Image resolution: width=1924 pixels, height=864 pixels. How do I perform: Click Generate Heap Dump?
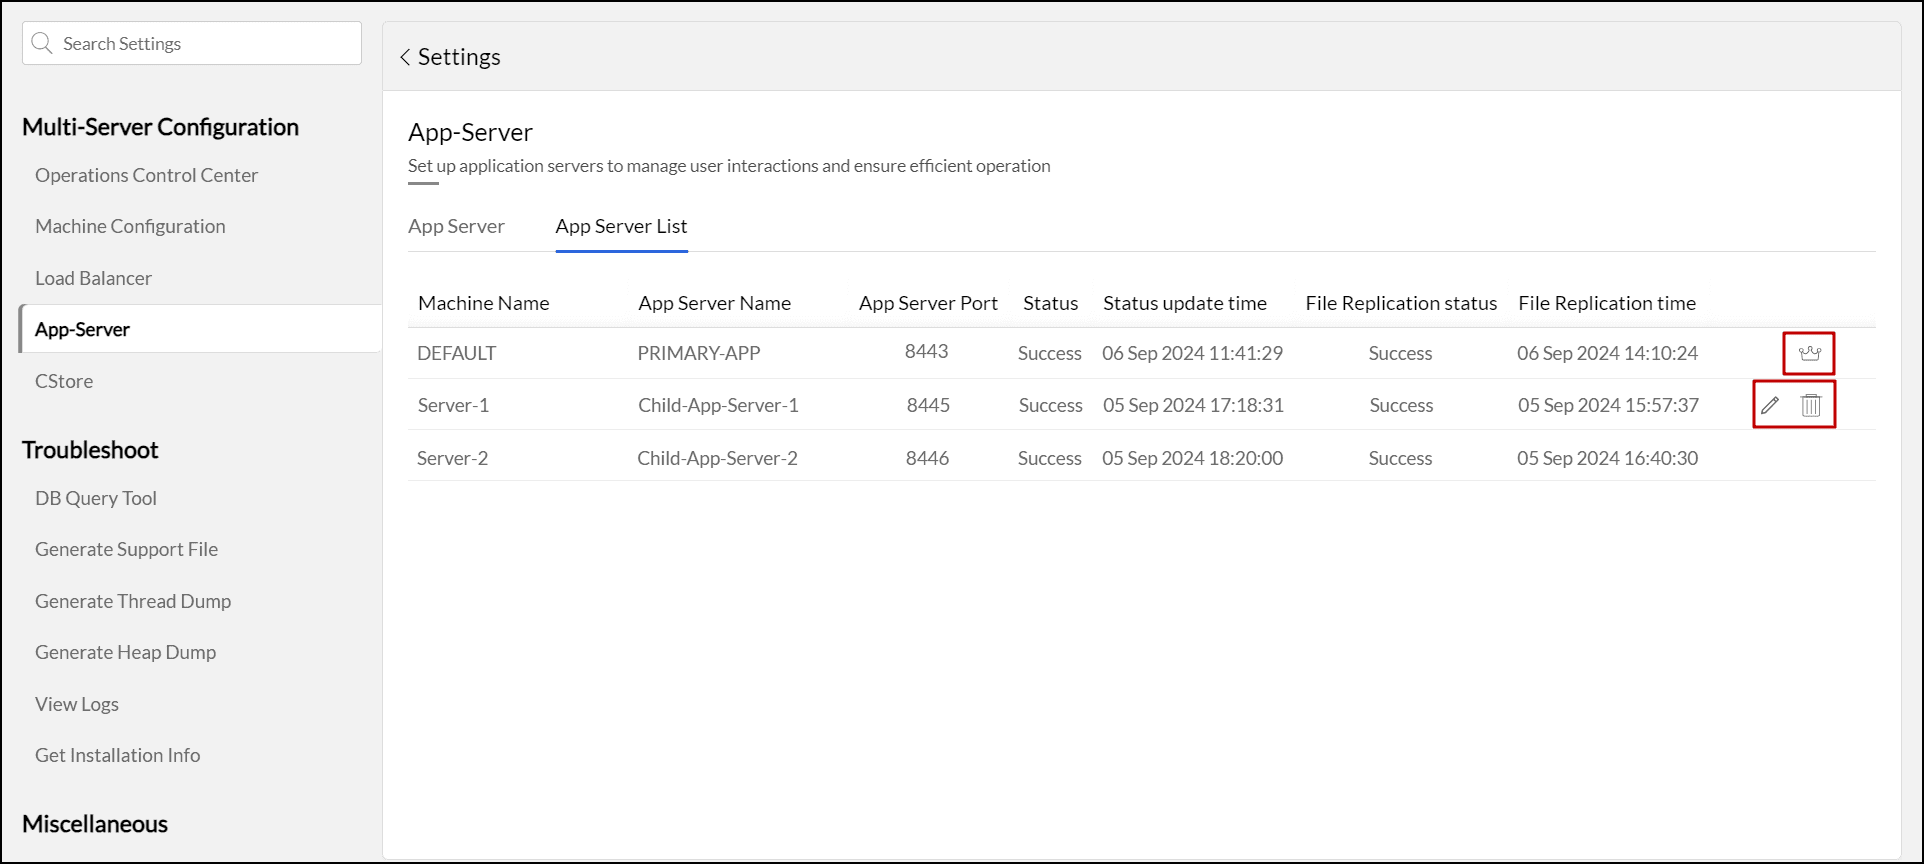[125, 652]
